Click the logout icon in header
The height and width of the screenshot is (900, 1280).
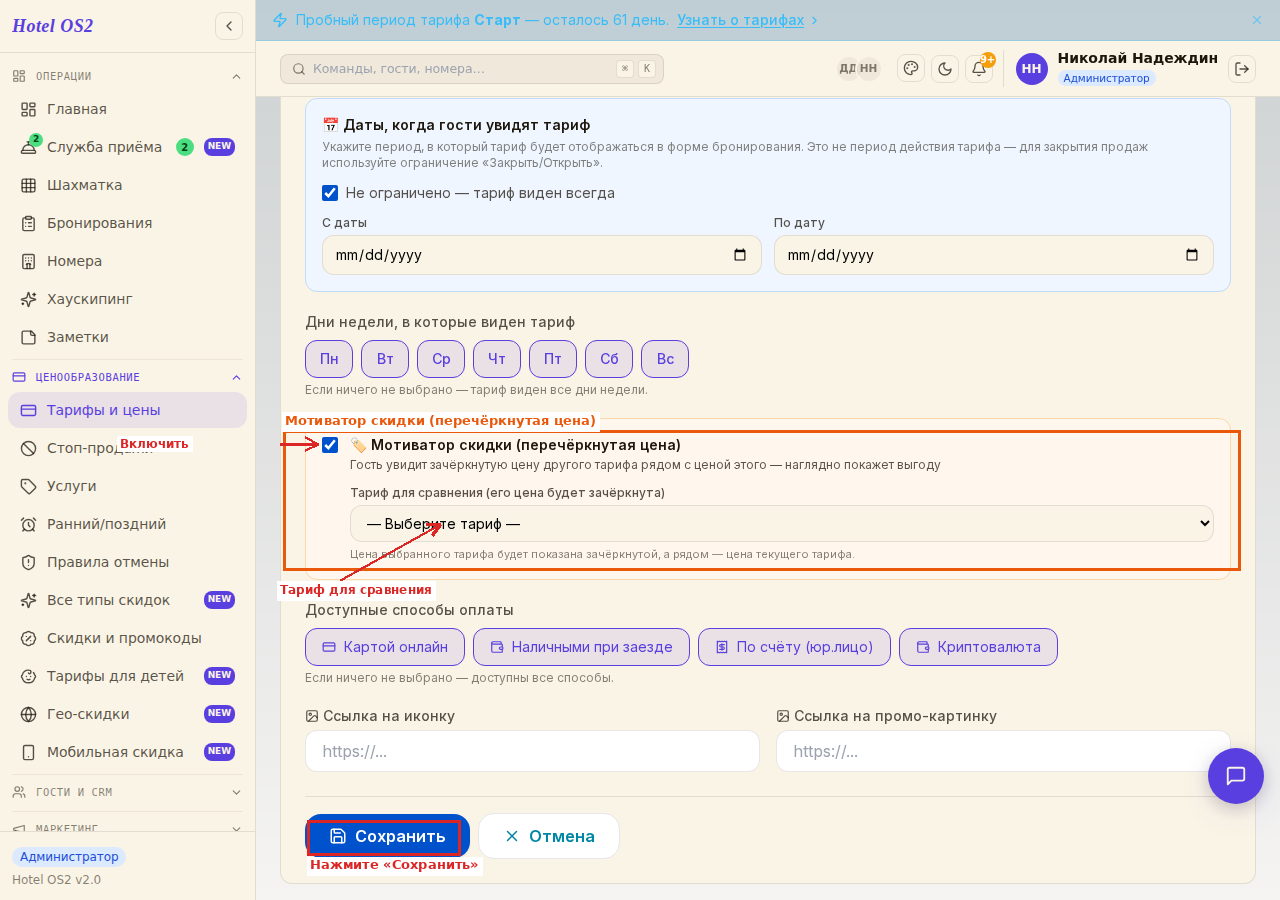point(1242,68)
